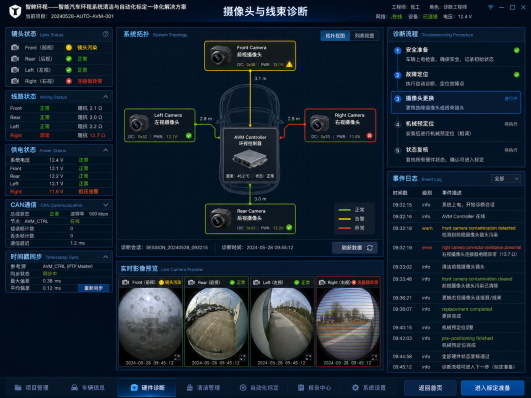Collapse the 供电状态 Power Status panel

point(106,150)
